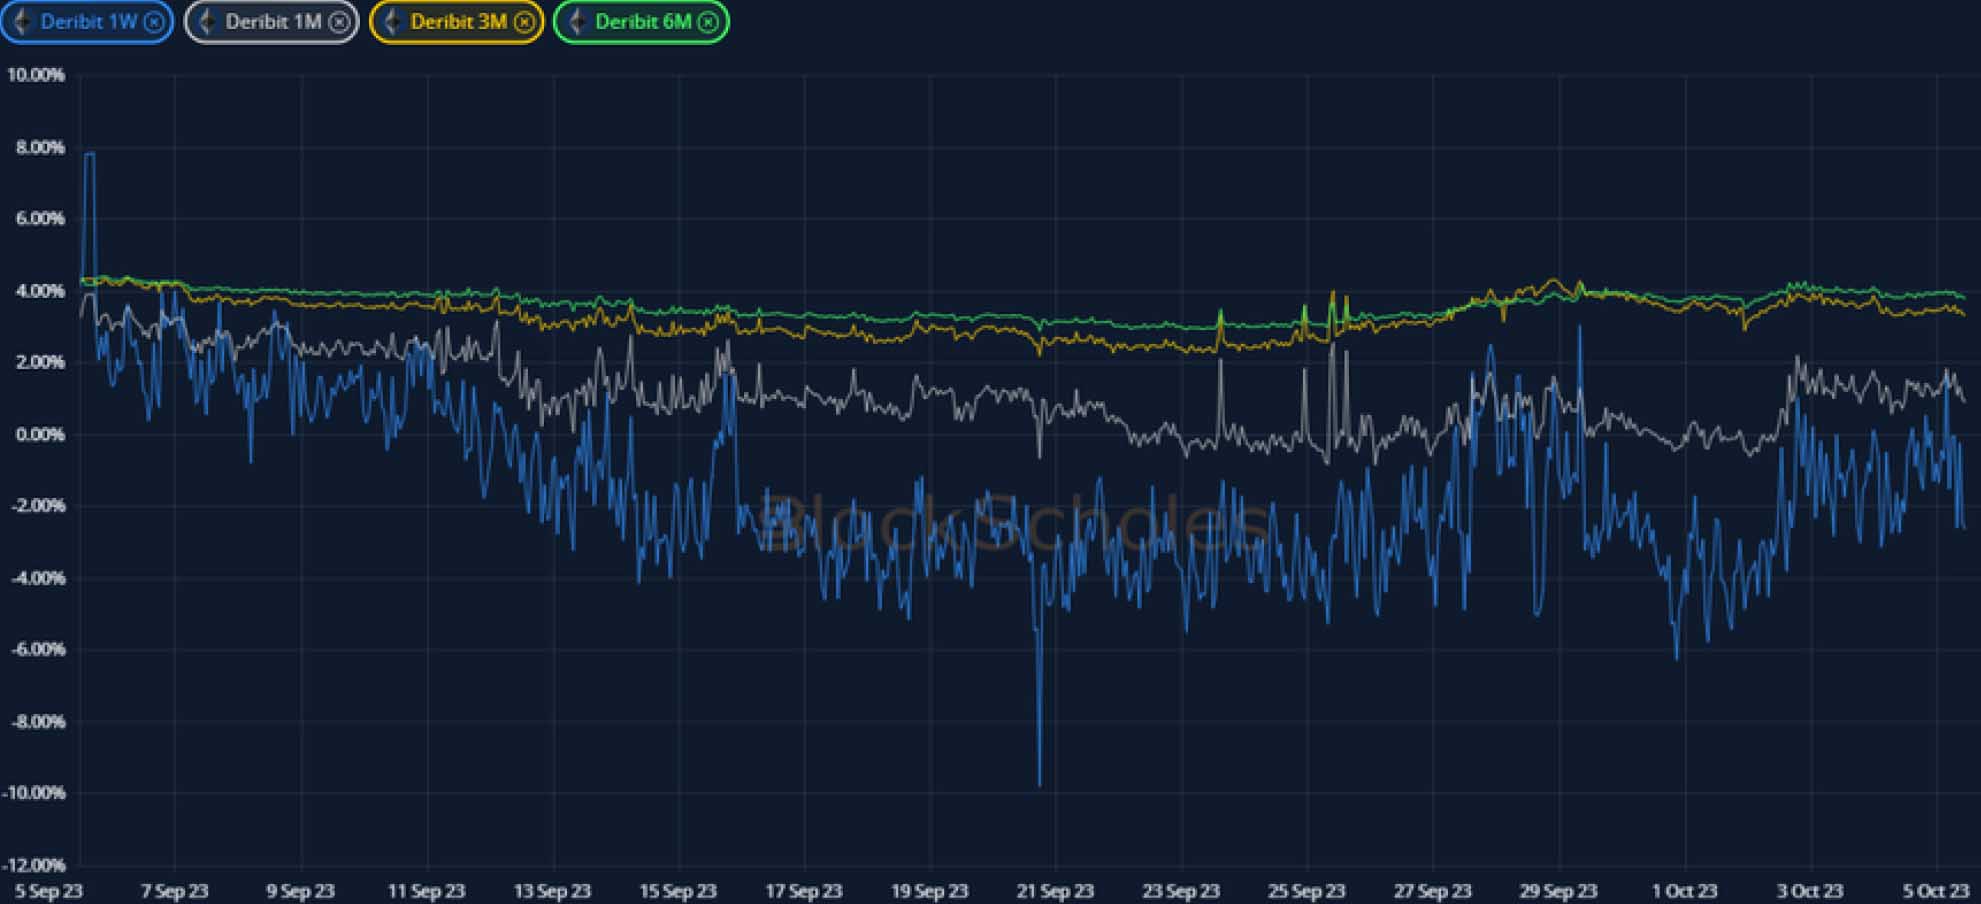Click the 3 Oct 23 date label
This screenshot has height=904, width=1981.
tap(1810, 891)
